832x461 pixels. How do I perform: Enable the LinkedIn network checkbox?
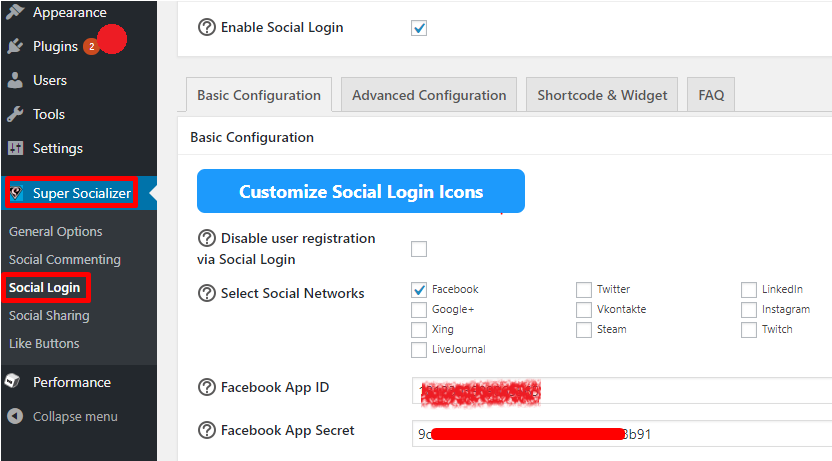[749, 290]
